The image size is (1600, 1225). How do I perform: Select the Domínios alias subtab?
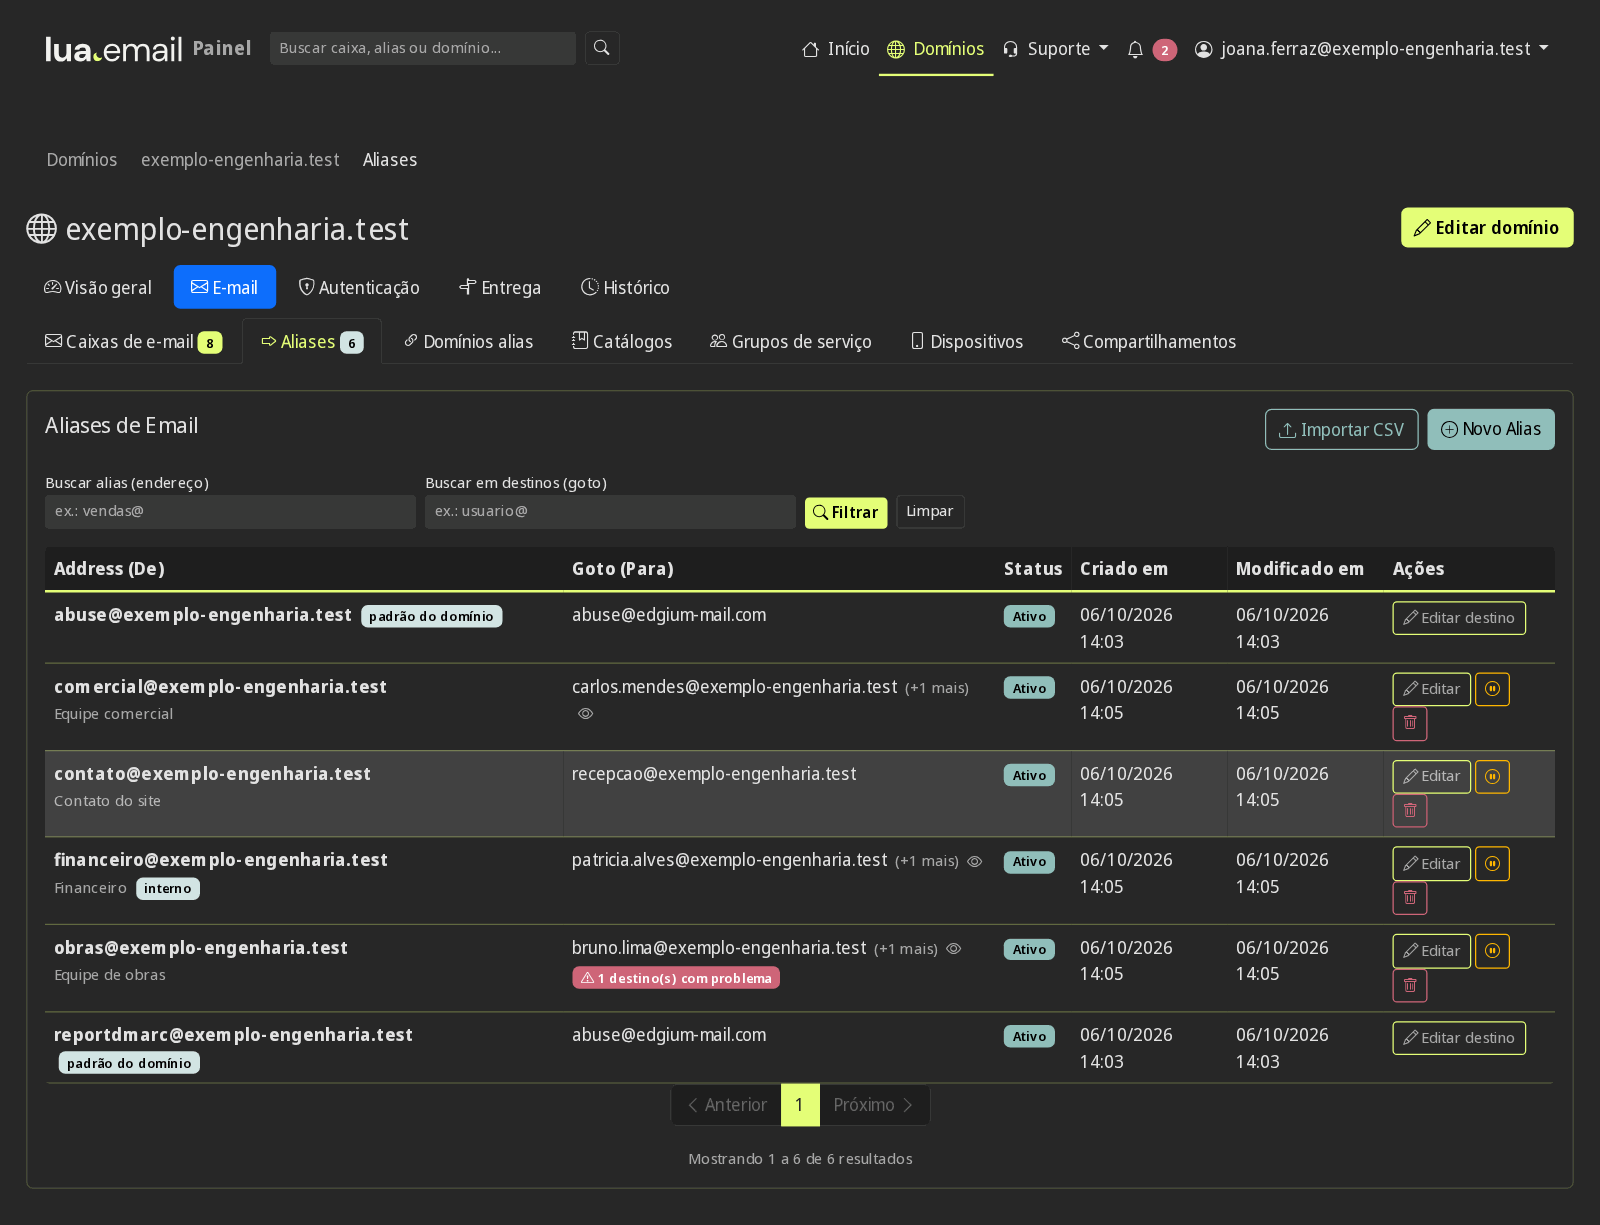point(468,342)
